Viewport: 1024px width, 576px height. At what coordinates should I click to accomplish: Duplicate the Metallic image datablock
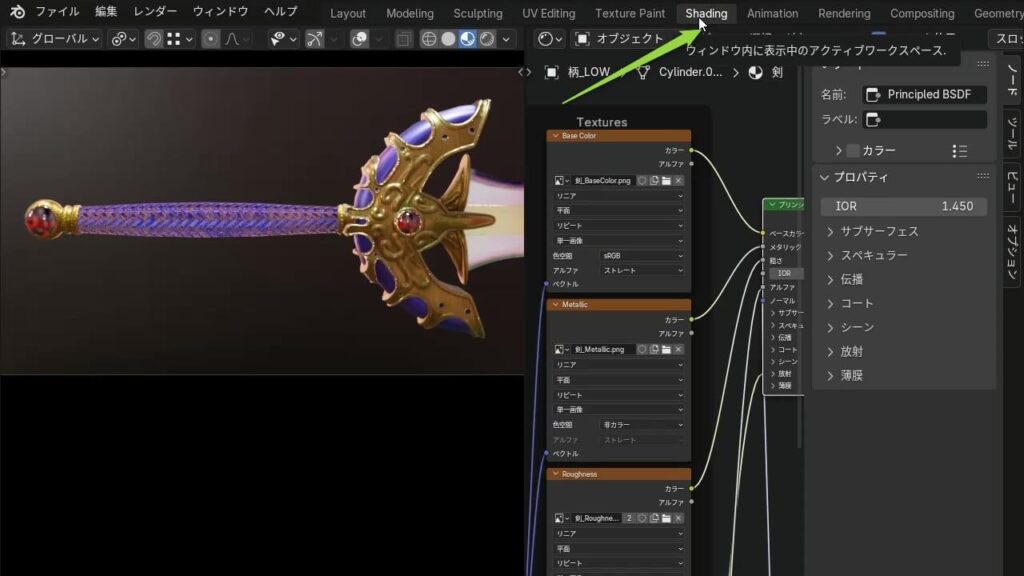tap(654, 349)
